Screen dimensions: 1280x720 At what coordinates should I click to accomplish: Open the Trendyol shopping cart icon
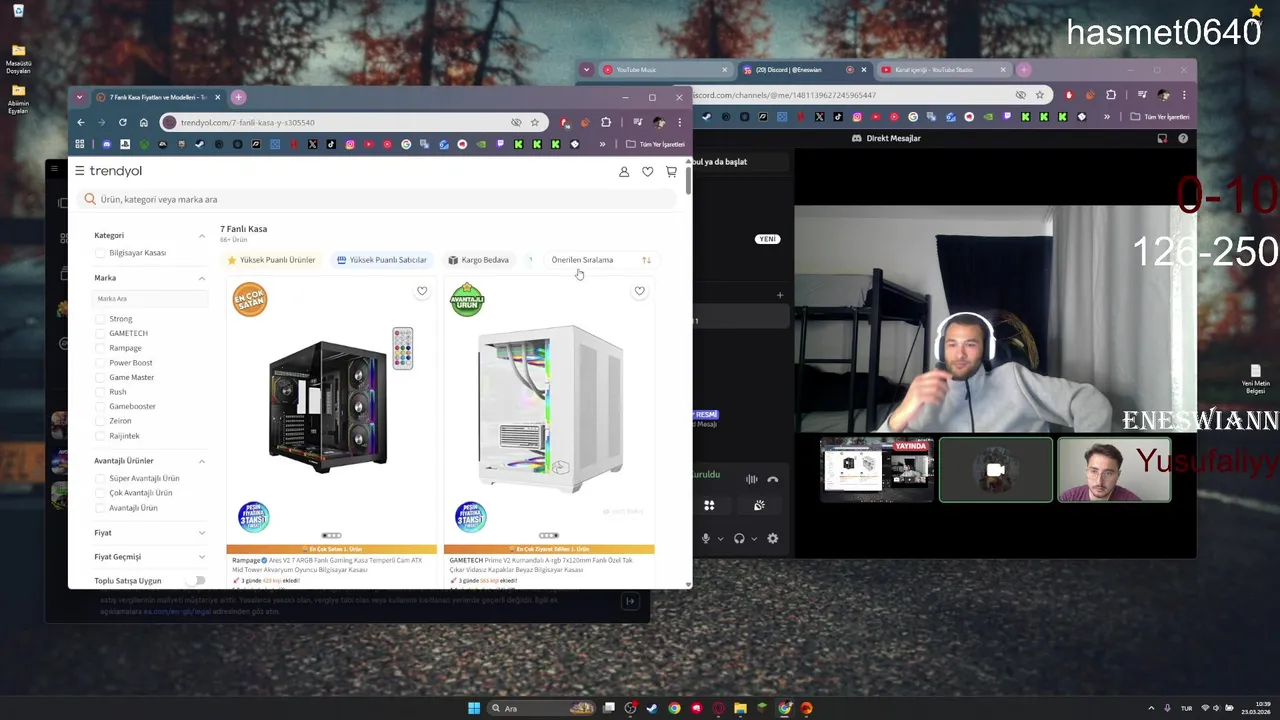coord(671,172)
